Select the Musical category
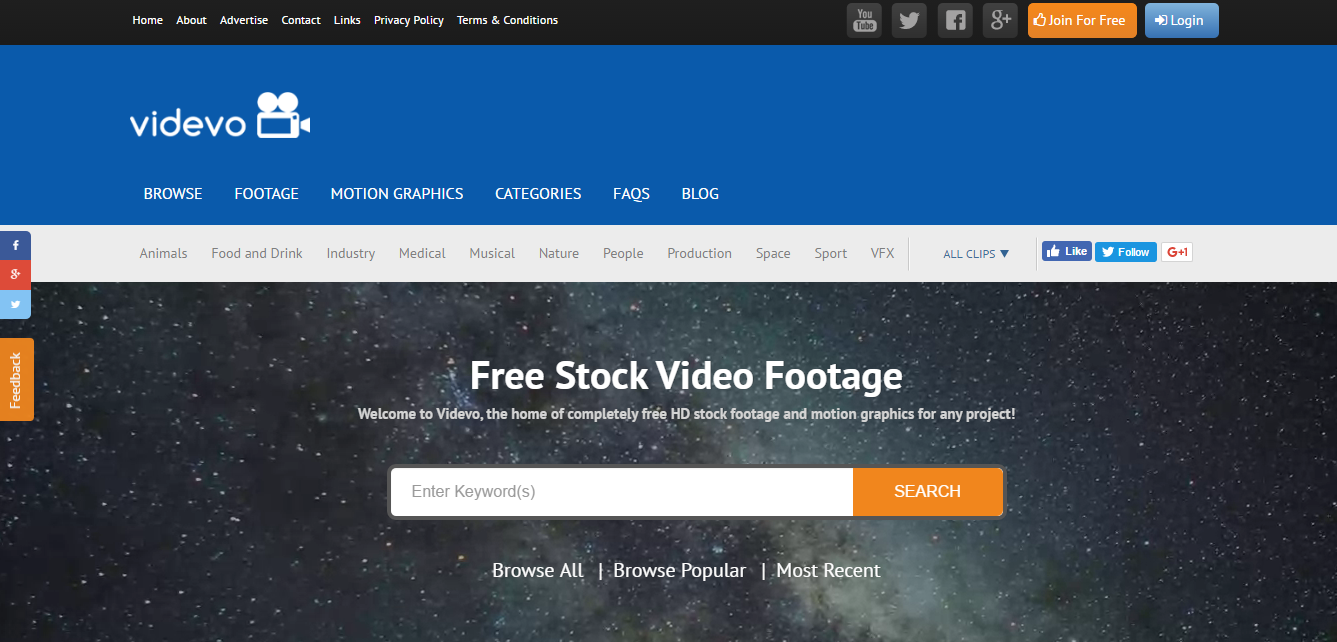The image size is (1337, 642). point(492,254)
